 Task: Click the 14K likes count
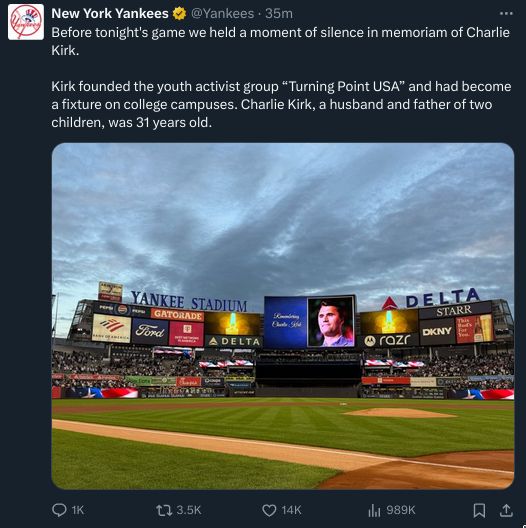(x=291, y=510)
